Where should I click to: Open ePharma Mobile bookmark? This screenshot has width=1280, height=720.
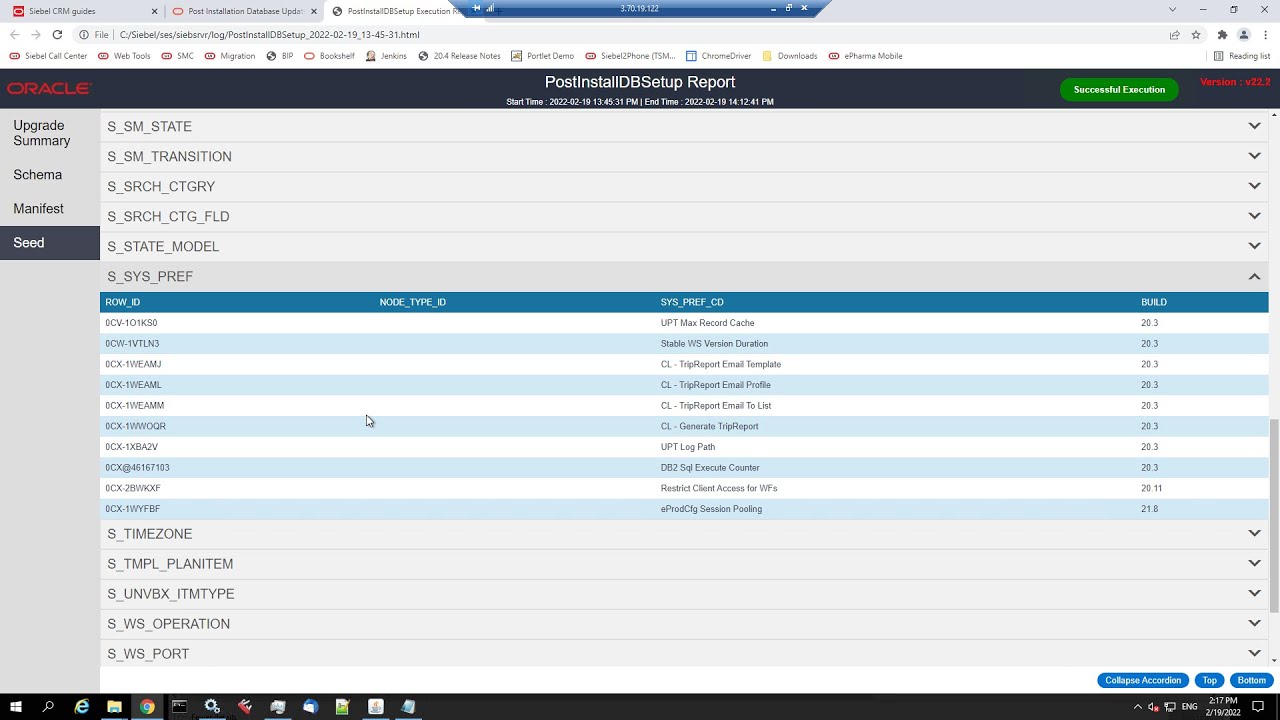pyautogui.click(x=865, y=56)
